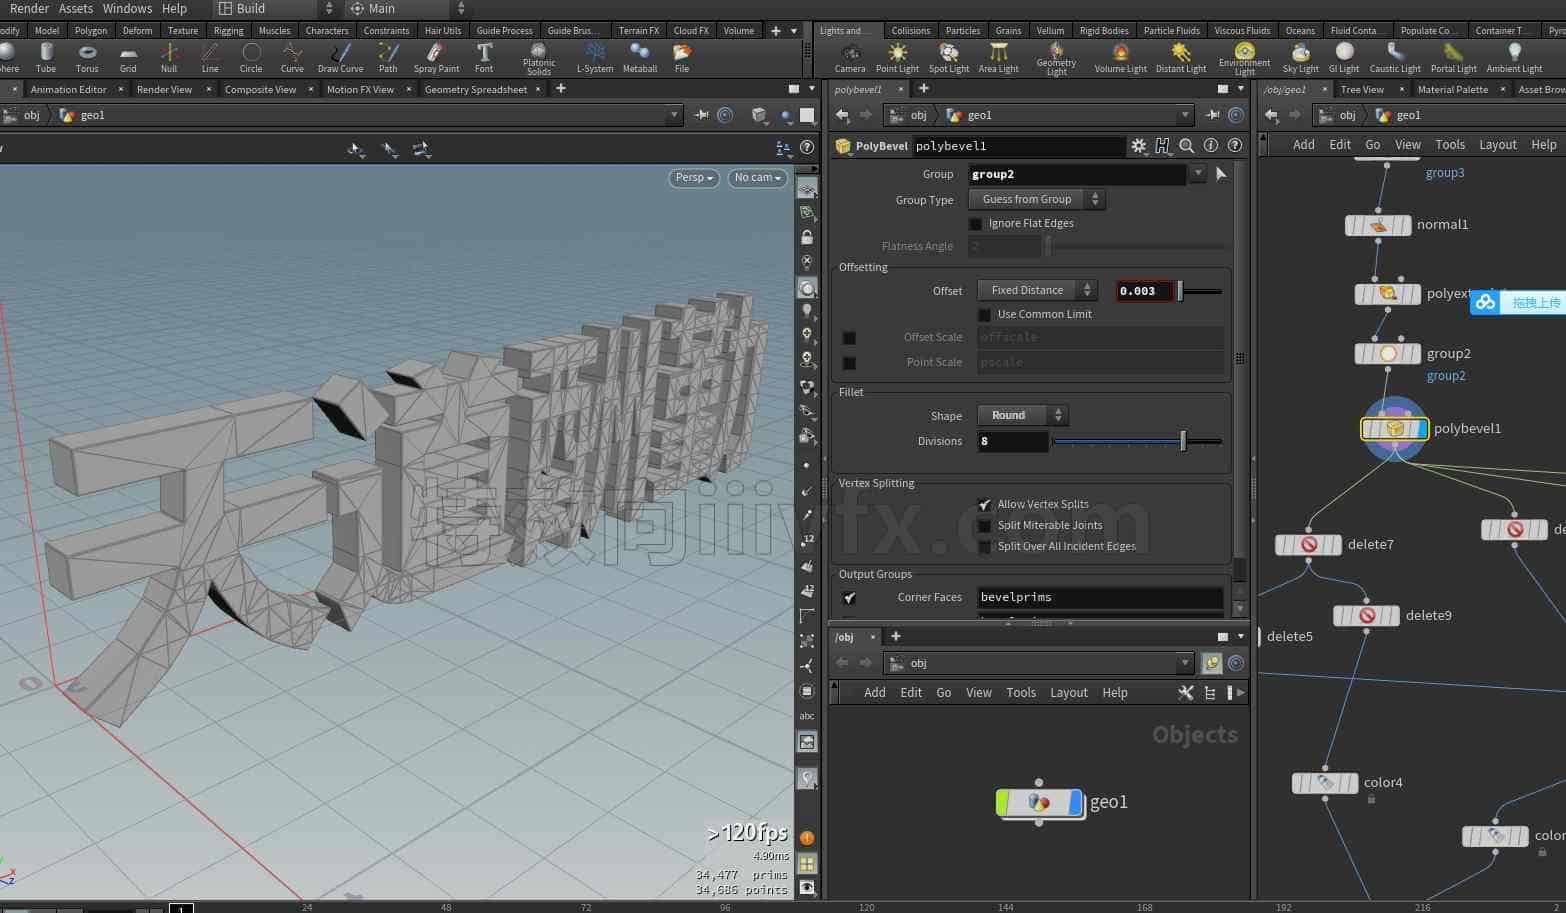Screen dimensions: 1566x913
Task: Toggle the Corner Faces output group checkbox
Action: click(849, 597)
